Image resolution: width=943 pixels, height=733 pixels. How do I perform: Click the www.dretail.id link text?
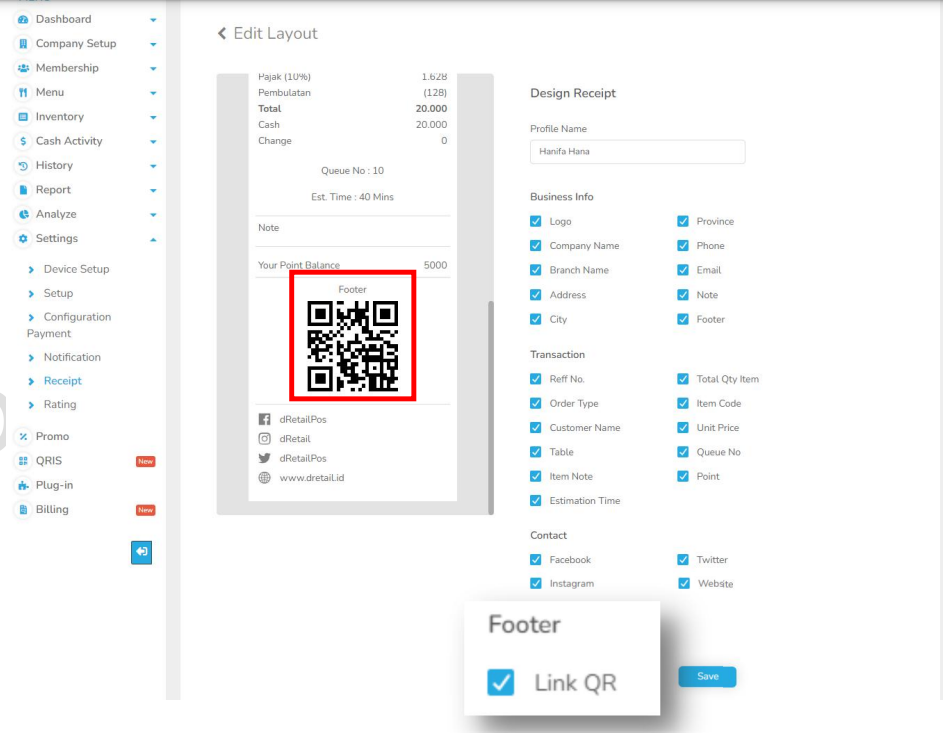coord(312,478)
